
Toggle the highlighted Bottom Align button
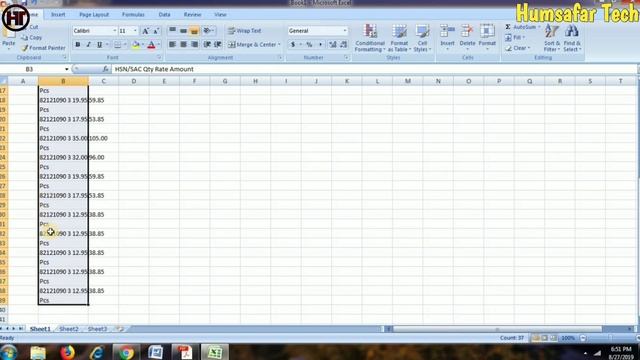pyautogui.click(x=194, y=31)
